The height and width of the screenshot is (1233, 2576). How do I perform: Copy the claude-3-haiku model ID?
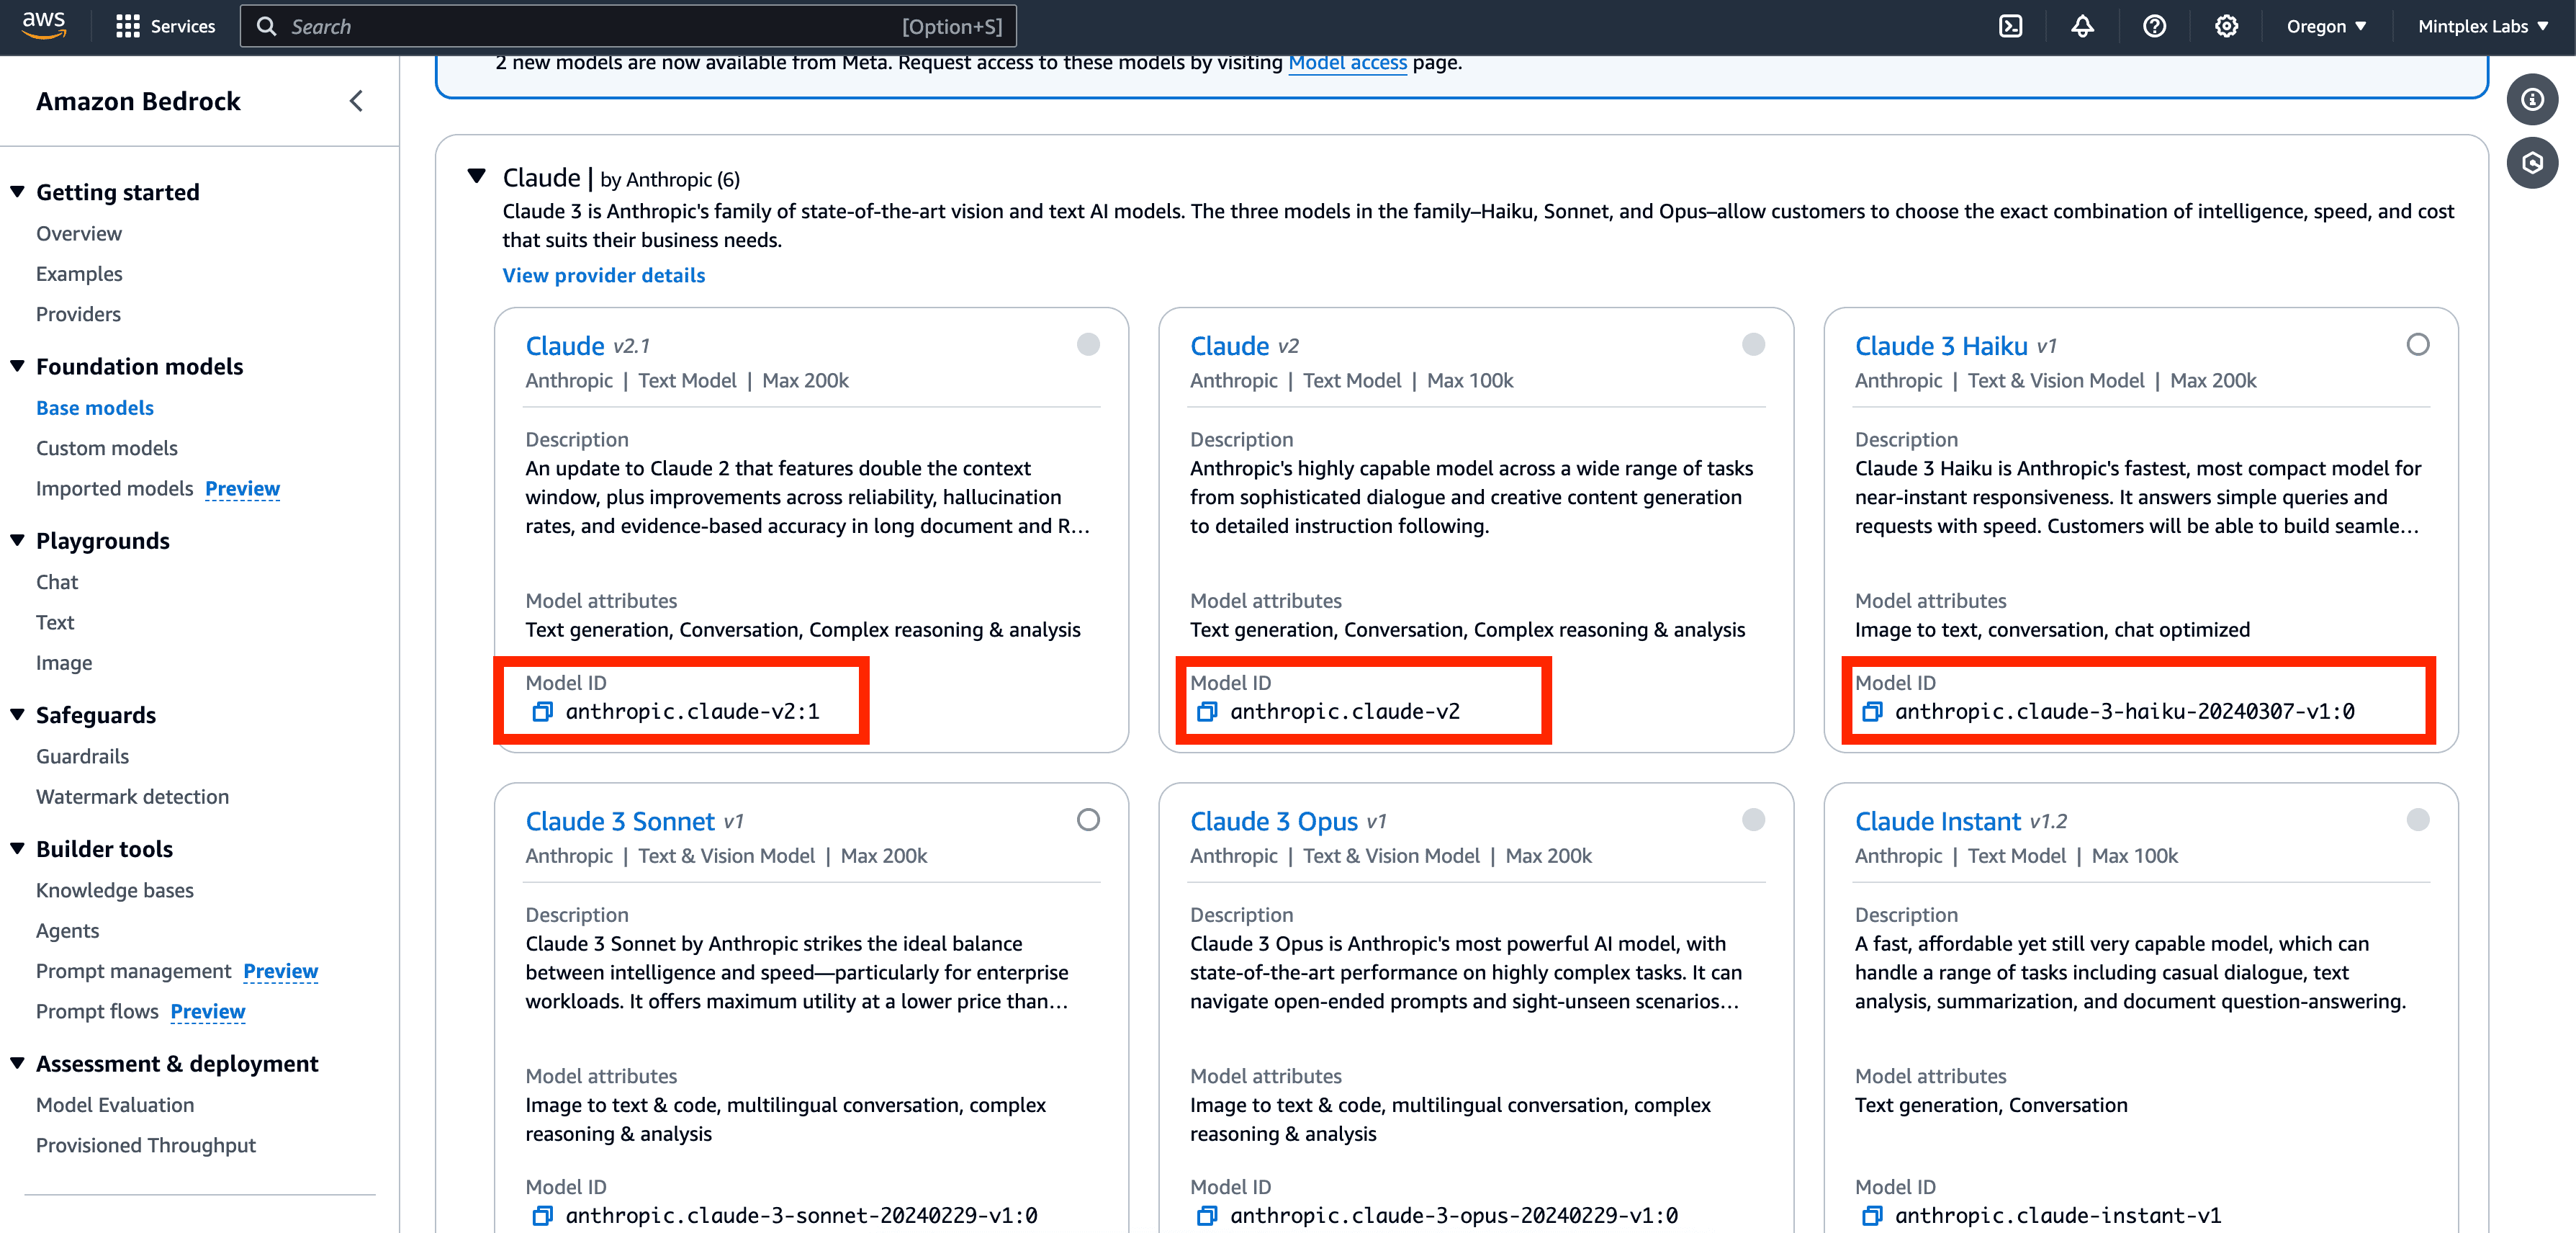(x=1872, y=712)
